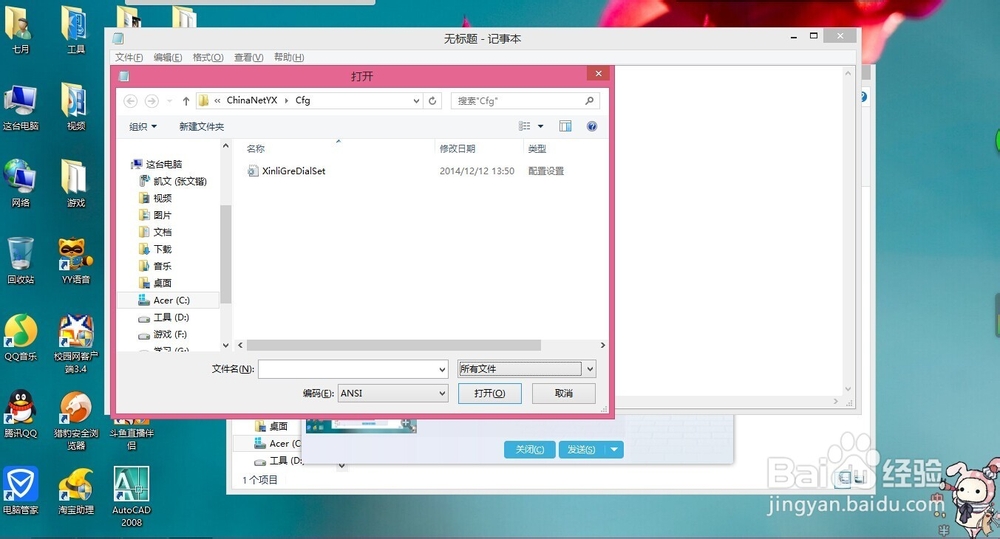Viewport: 1000px width, 539px height.
Task: Select the 回收站 recycle bin icon
Action: pyautogui.click(x=20, y=260)
